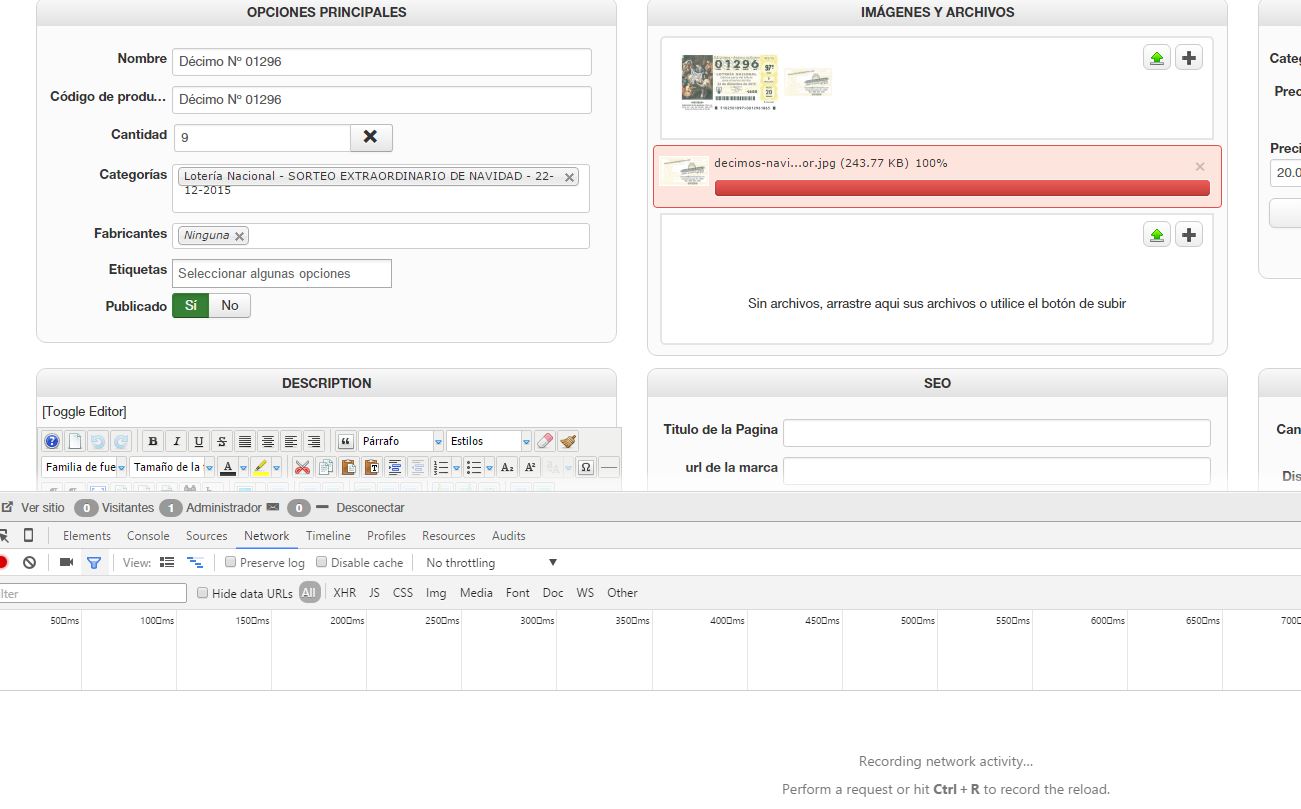Expand the bullet list style arrow

[489, 467]
